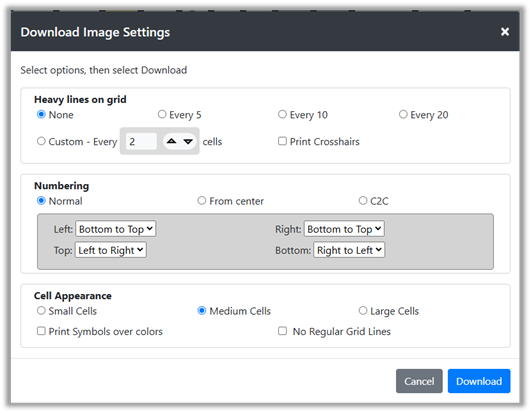The height and width of the screenshot is (413, 531).
Task: Click the Cancel button
Action: click(419, 381)
